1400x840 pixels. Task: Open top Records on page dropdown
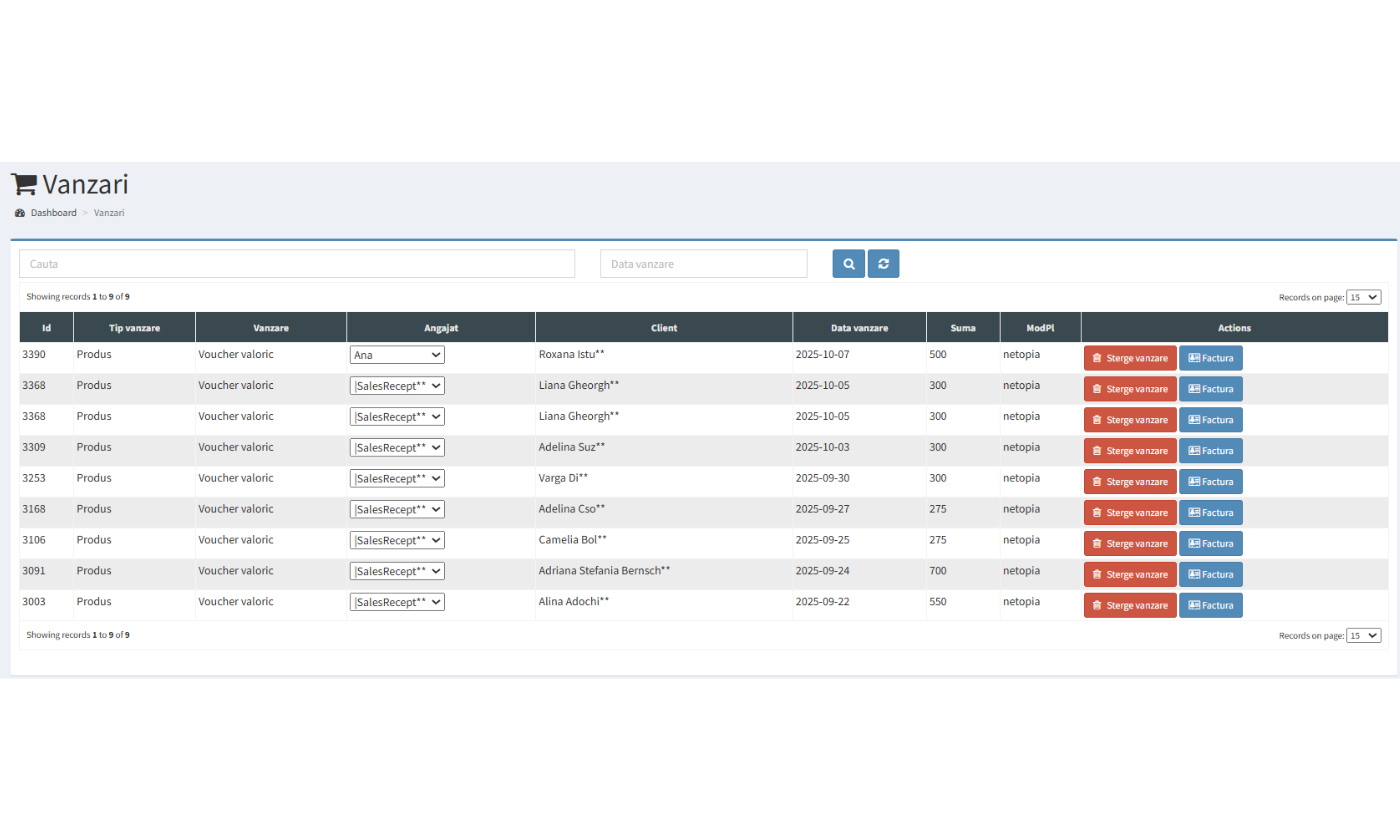1363,297
